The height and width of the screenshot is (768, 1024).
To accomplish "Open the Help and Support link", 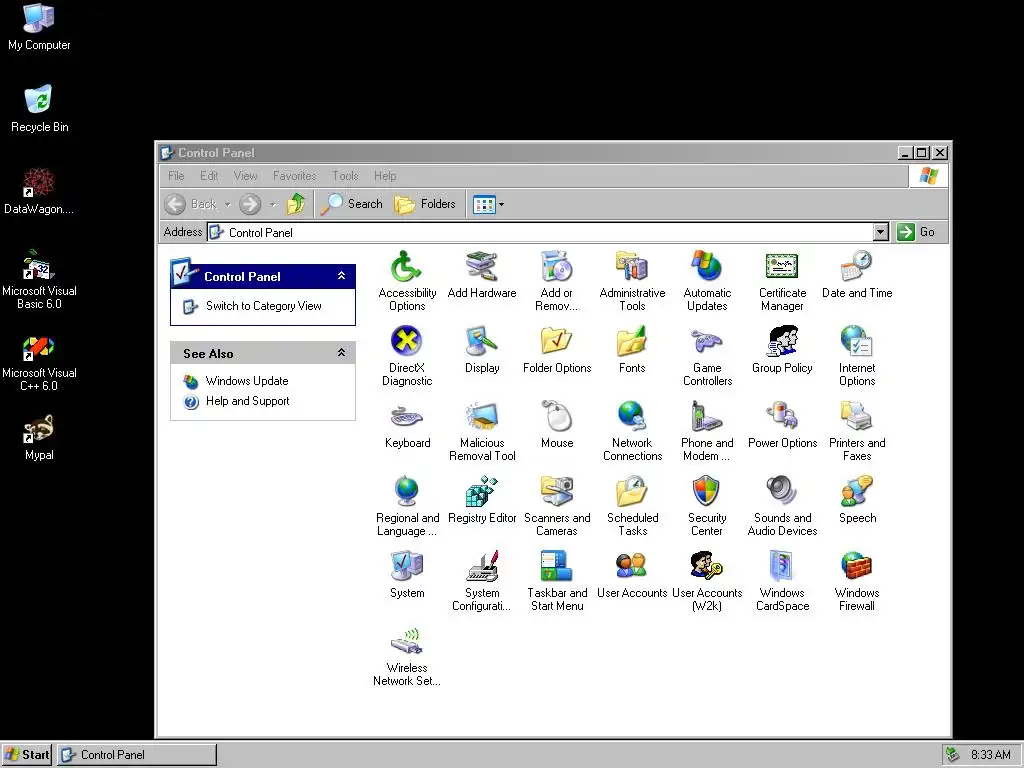I will click(x=247, y=401).
